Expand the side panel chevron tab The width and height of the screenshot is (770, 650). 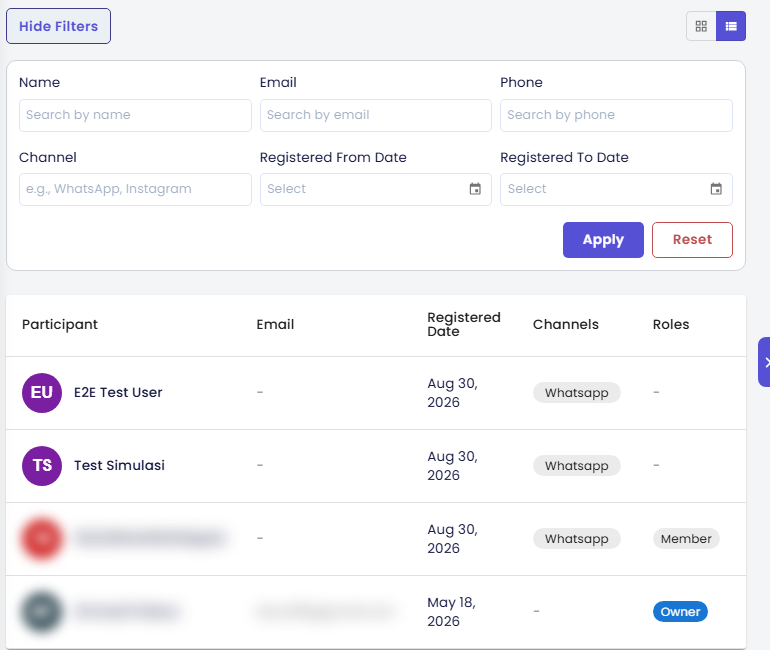[x=765, y=362]
